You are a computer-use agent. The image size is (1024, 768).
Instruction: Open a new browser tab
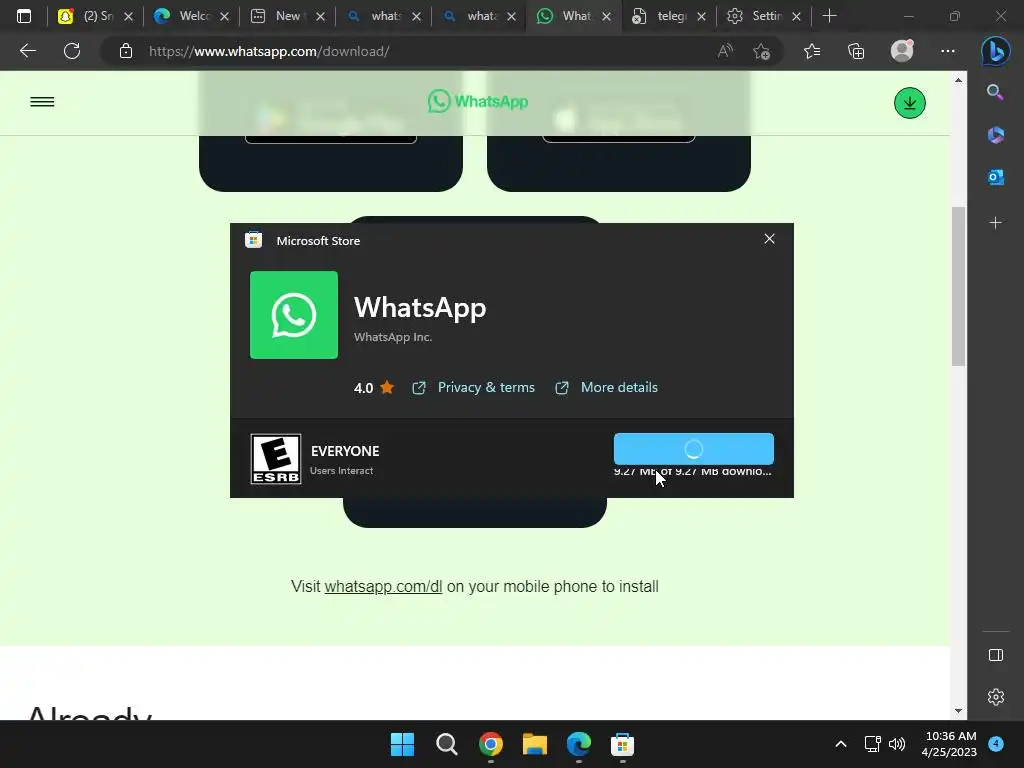point(829,16)
